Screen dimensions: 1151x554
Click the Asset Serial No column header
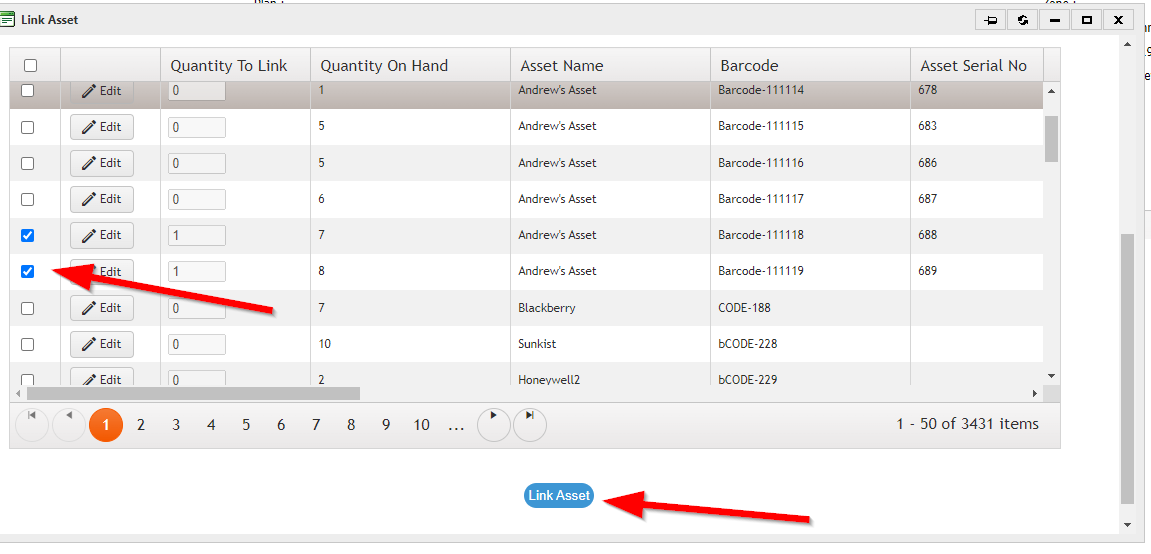coord(977,65)
